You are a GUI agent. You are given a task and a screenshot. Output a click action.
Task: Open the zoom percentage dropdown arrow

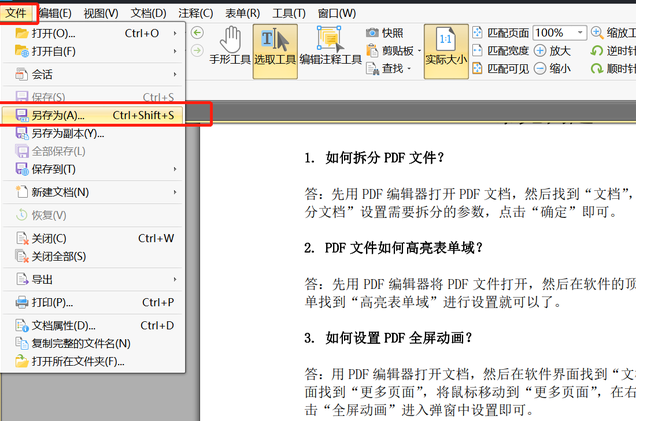point(580,33)
